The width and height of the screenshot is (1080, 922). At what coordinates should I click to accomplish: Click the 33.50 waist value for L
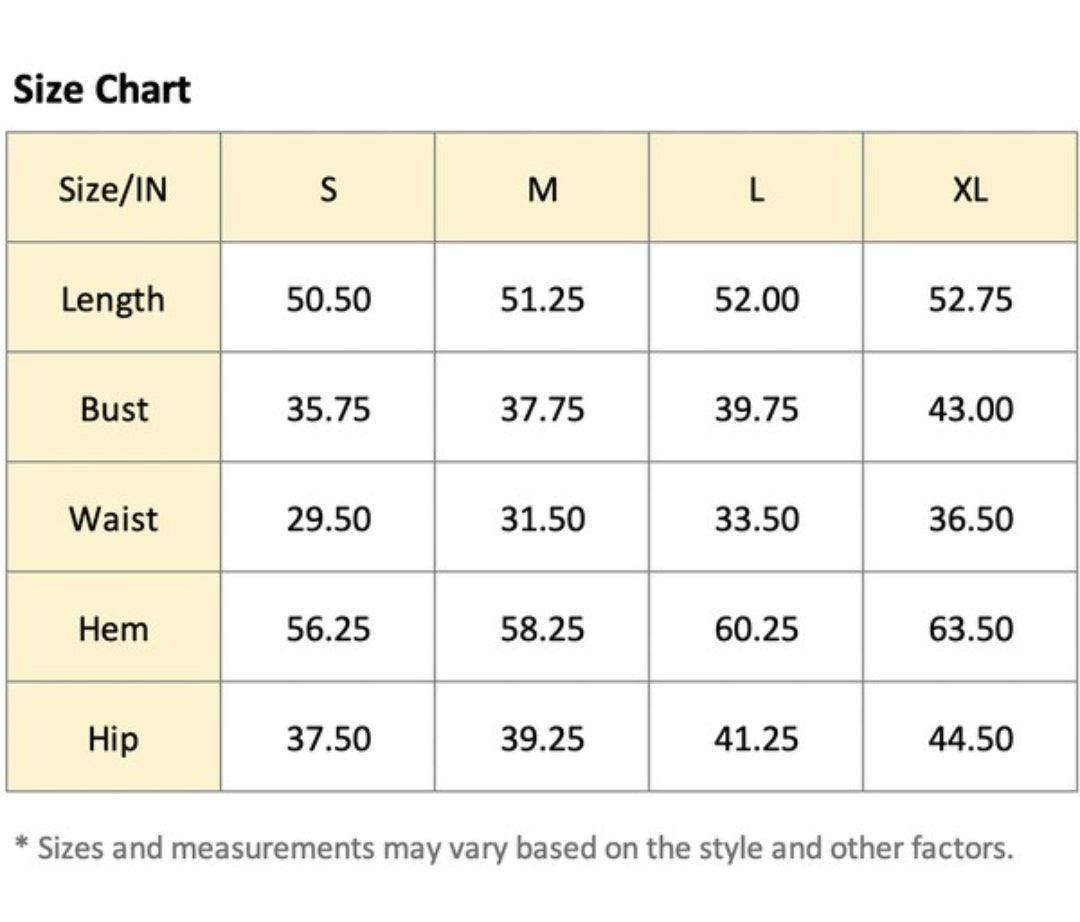click(756, 519)
